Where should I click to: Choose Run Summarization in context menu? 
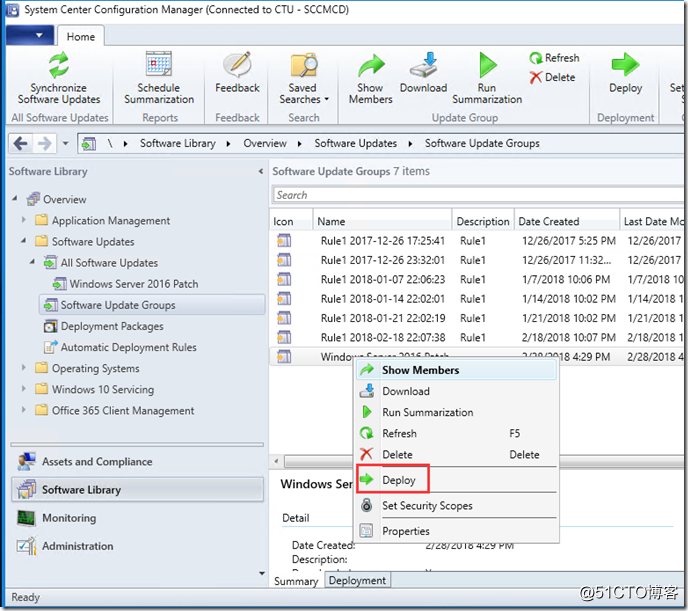pos(456,412)
